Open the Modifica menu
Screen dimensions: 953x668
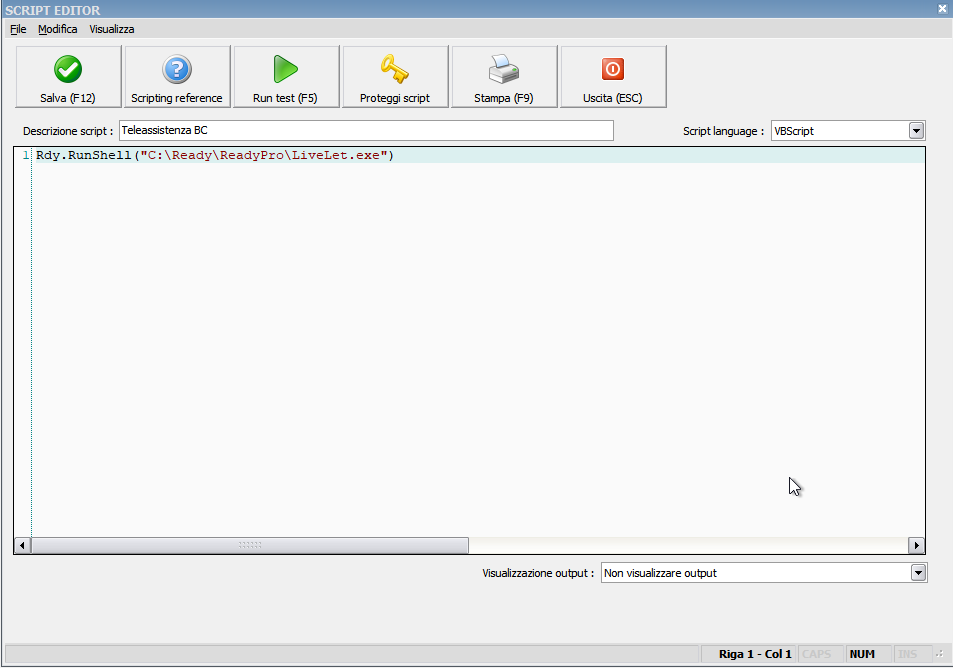click(x=58, y=29)
